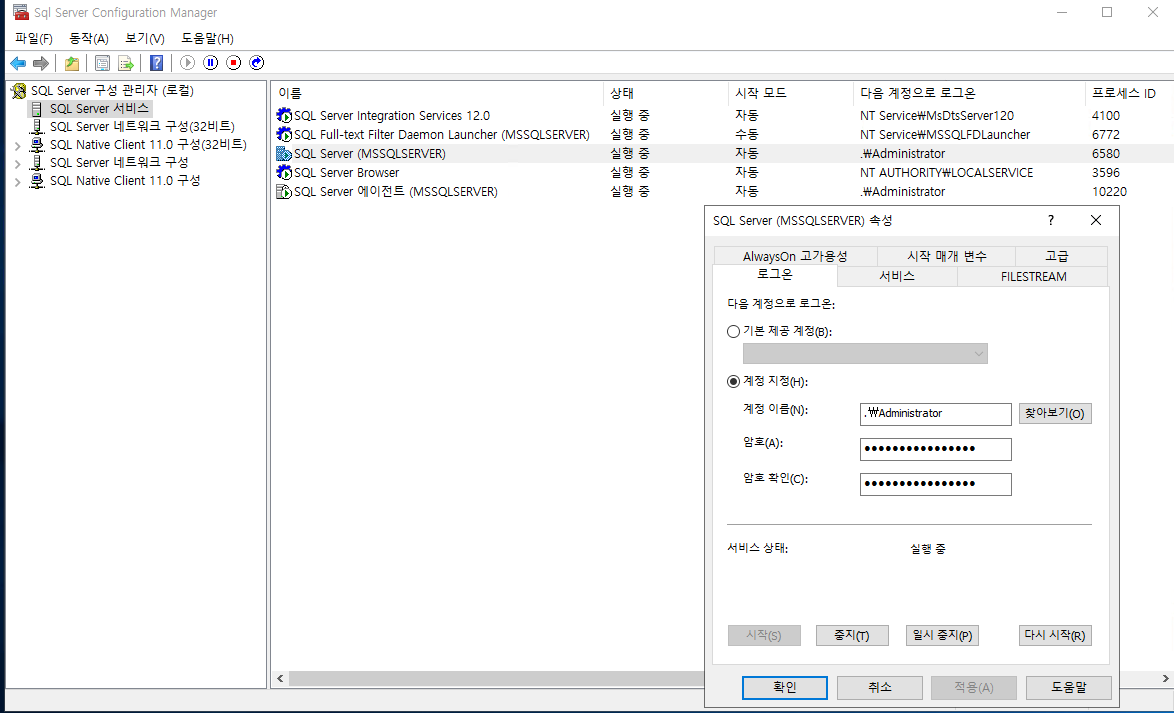This screenshot has width=1174, height=713.
Task: Open the built-in account dropdown list
Action: point(866,354)
